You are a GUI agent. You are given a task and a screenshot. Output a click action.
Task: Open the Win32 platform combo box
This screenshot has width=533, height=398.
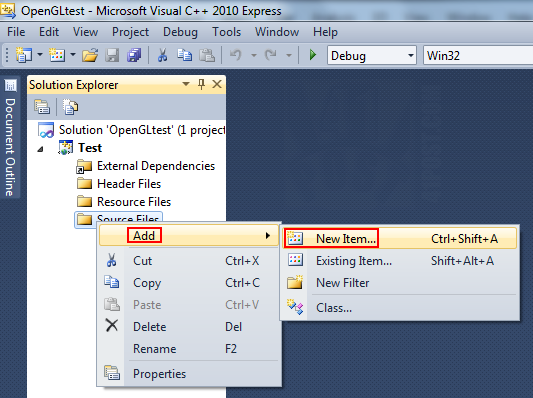click(478, 55)
